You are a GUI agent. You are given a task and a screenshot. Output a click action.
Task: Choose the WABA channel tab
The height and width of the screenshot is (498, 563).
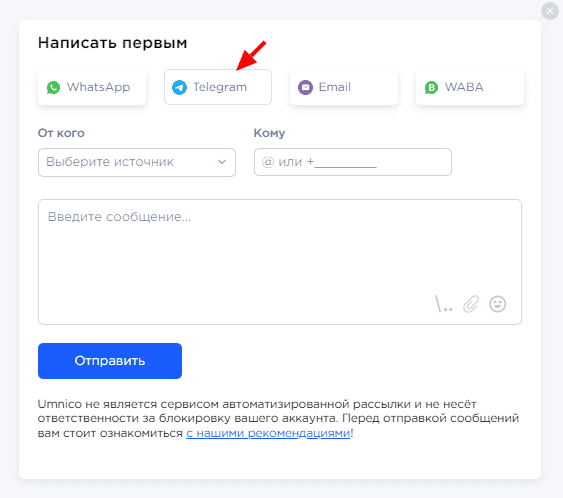[x=470, y=87]
